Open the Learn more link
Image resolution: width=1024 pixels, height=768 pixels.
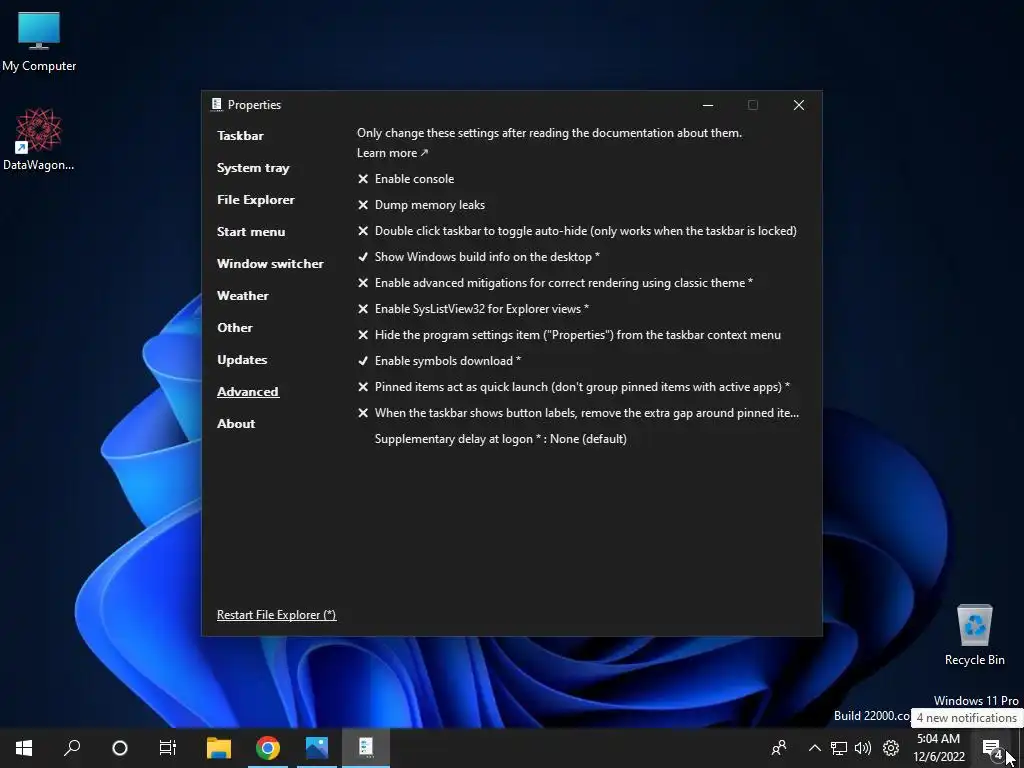(392, 153)
